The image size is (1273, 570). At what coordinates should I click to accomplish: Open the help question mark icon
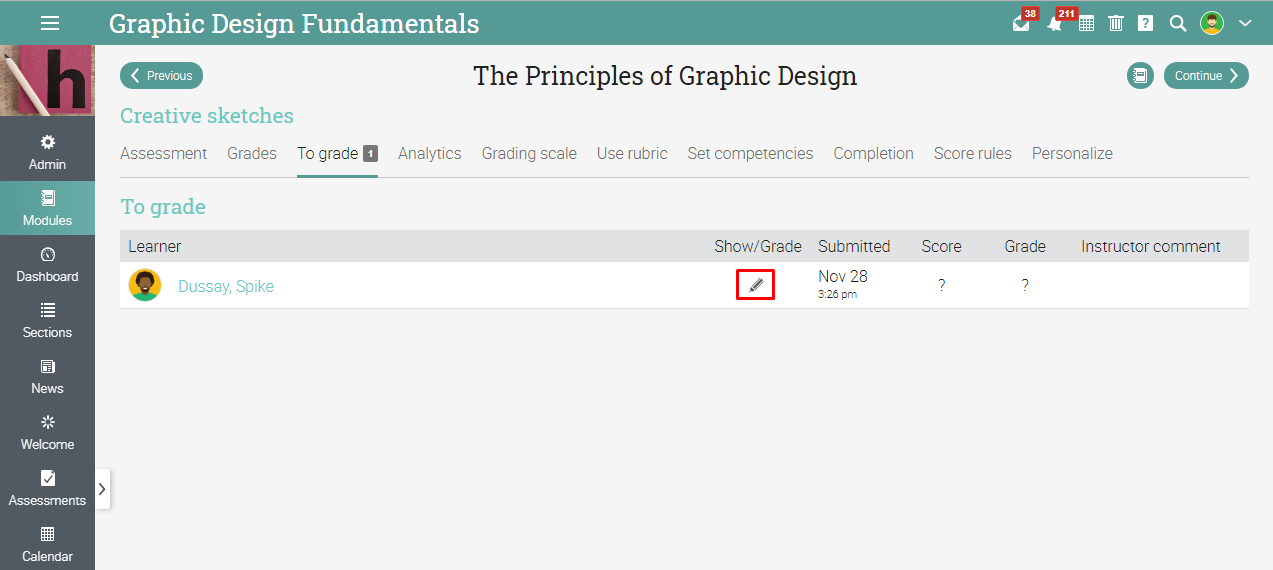pyautogui.click(x=1146, y=23)
